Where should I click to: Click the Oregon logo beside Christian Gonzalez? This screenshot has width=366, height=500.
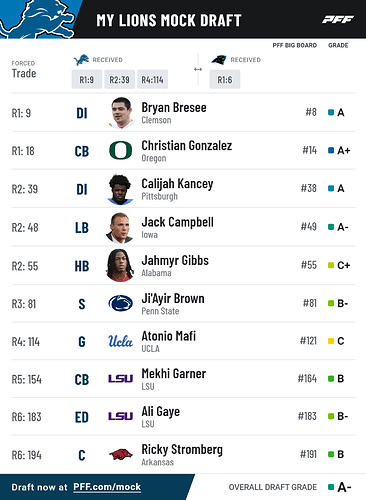121,150
